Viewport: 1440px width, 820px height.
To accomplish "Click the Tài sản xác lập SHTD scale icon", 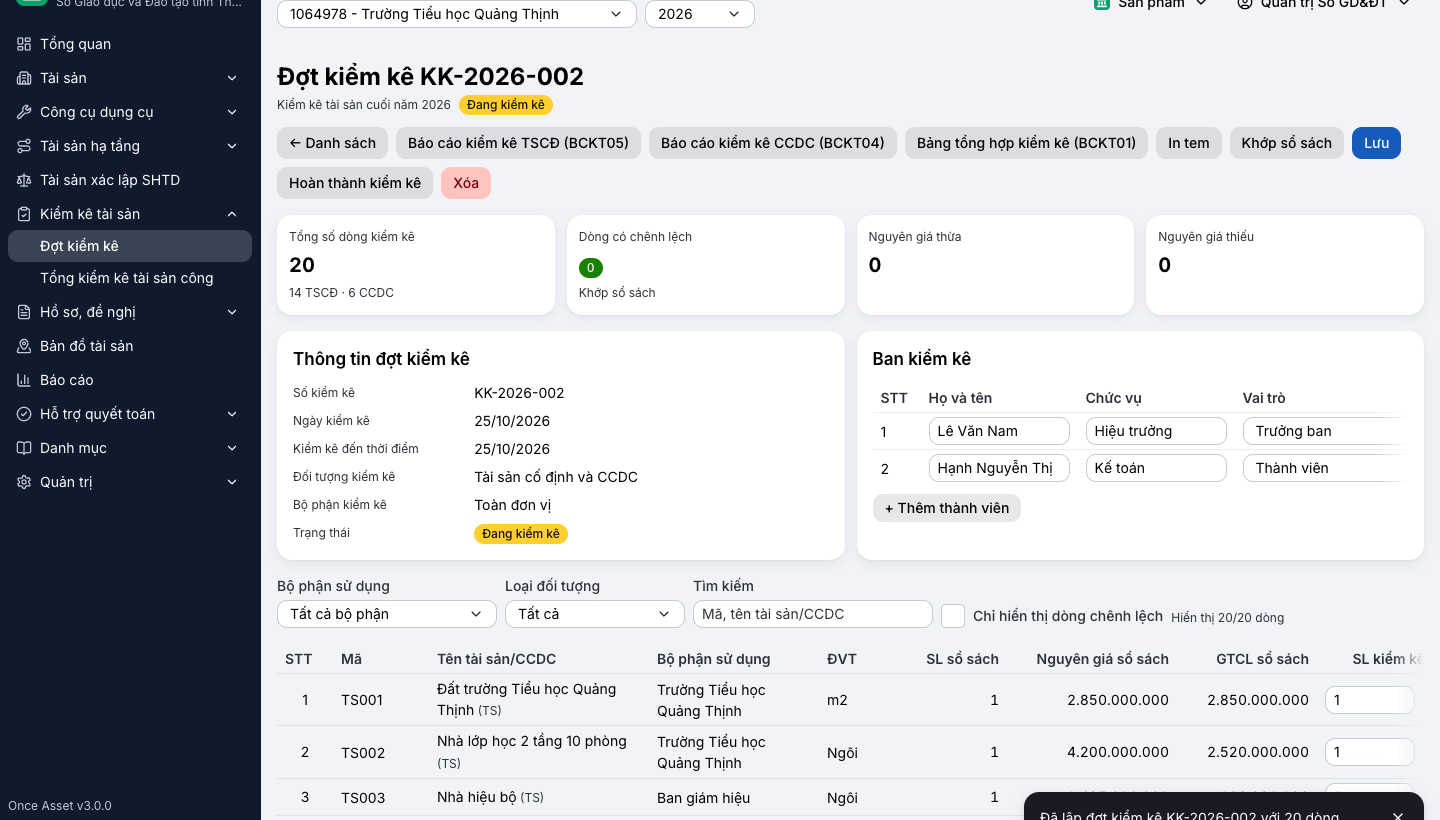I will pyautogui.click(x=24, y=180).
